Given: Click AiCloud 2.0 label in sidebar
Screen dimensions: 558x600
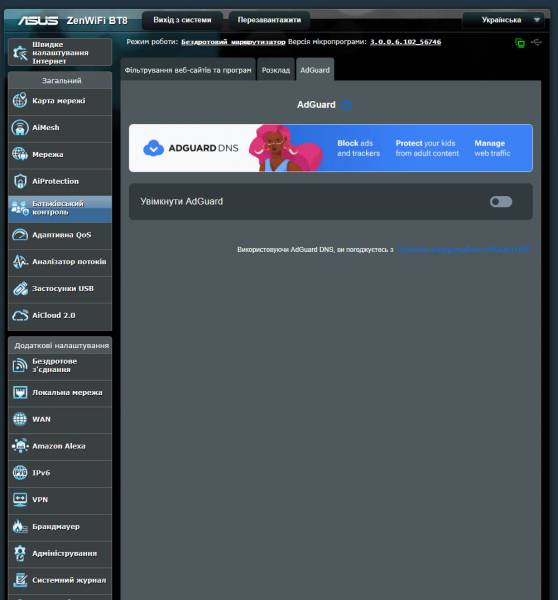Looking at the screenshot, I should tap(54, 315).
